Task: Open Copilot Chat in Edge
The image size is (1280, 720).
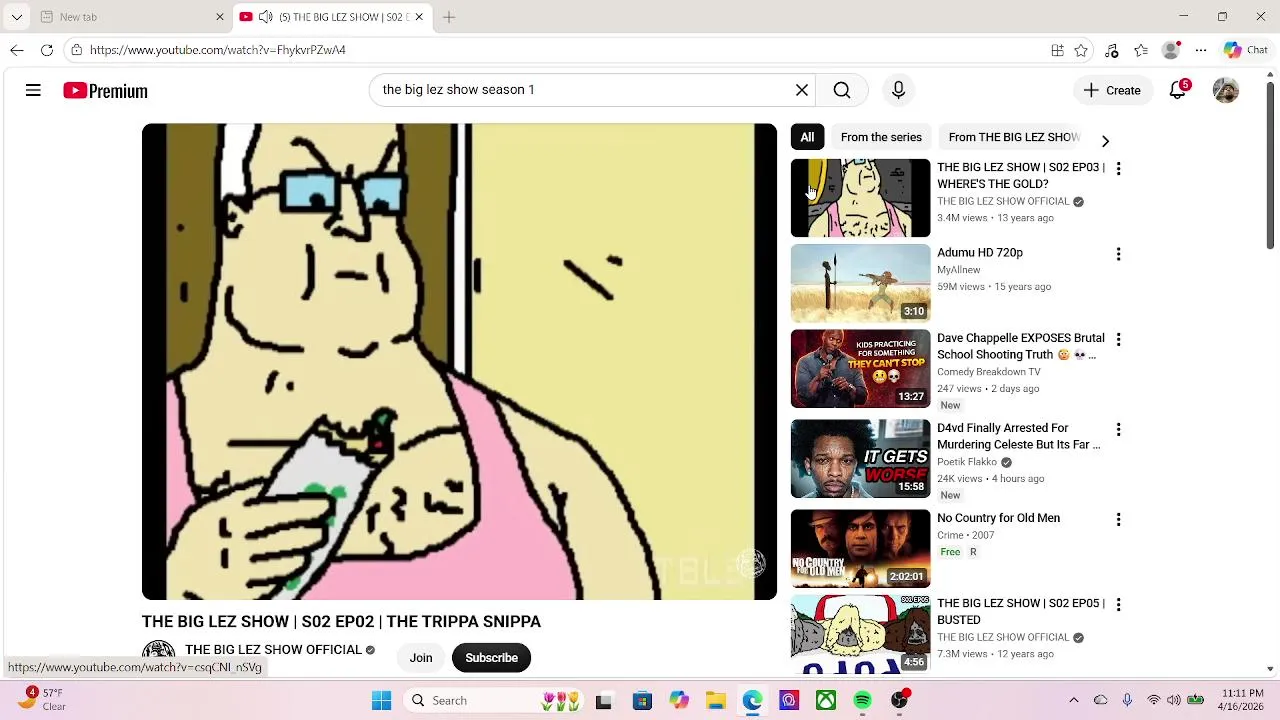Action: pyautogui.click(x=1246, y=50)
